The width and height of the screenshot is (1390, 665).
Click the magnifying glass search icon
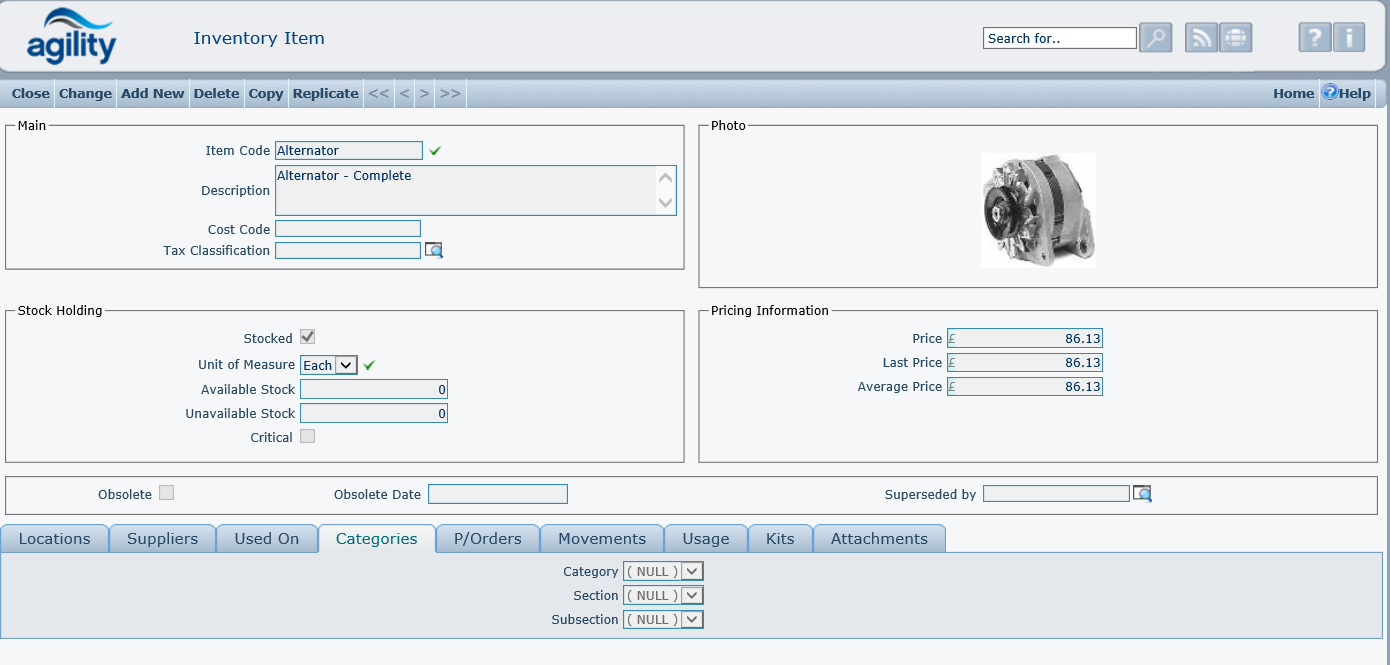click(1155, 38)
